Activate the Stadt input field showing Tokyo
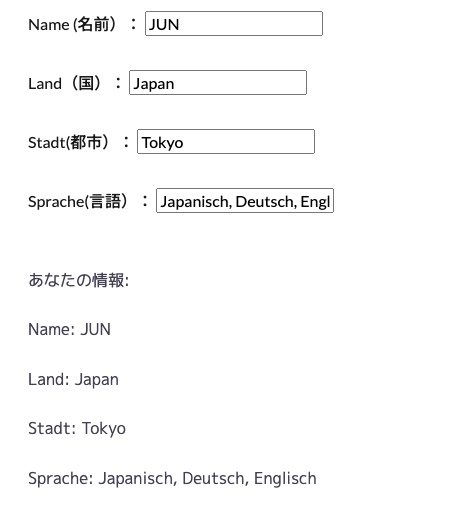The height and width of the screenshot is (517, 462). [x=226, y=142]
